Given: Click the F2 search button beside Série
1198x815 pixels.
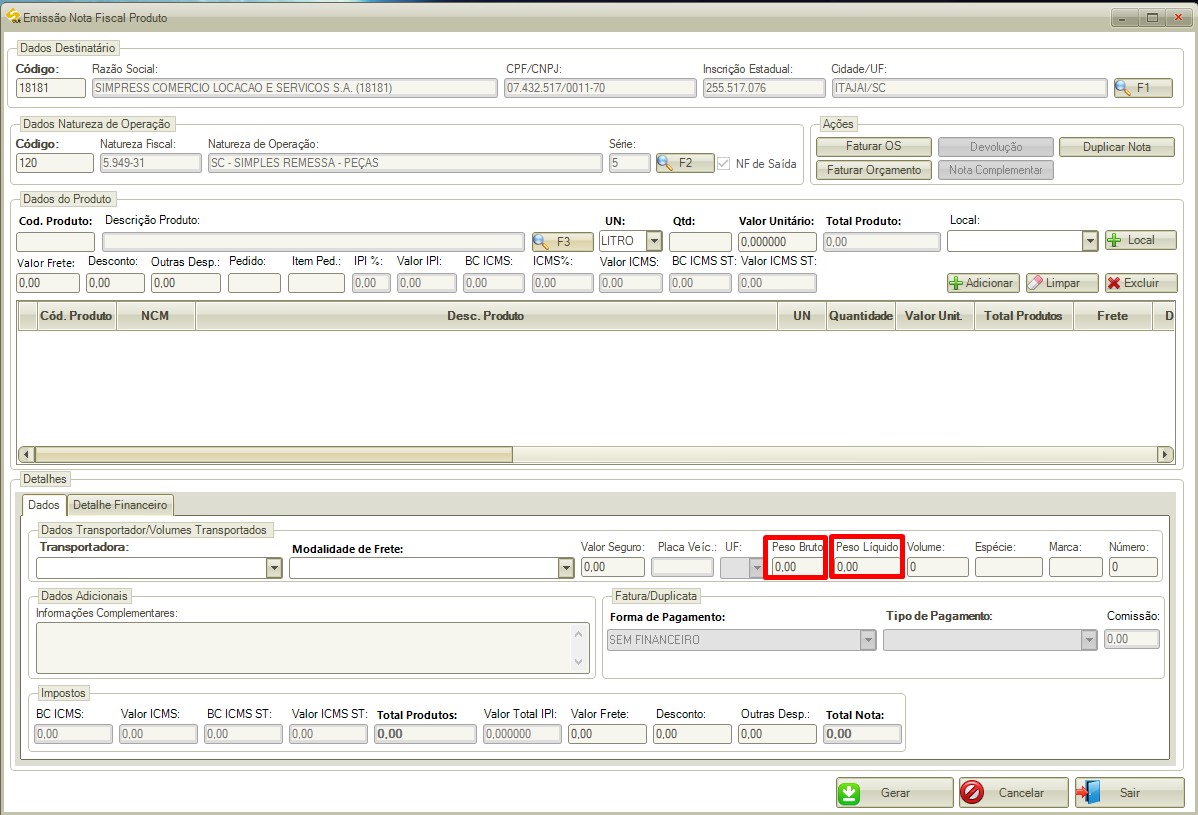Looking at the screenshot, I should (x=684, y=163).
